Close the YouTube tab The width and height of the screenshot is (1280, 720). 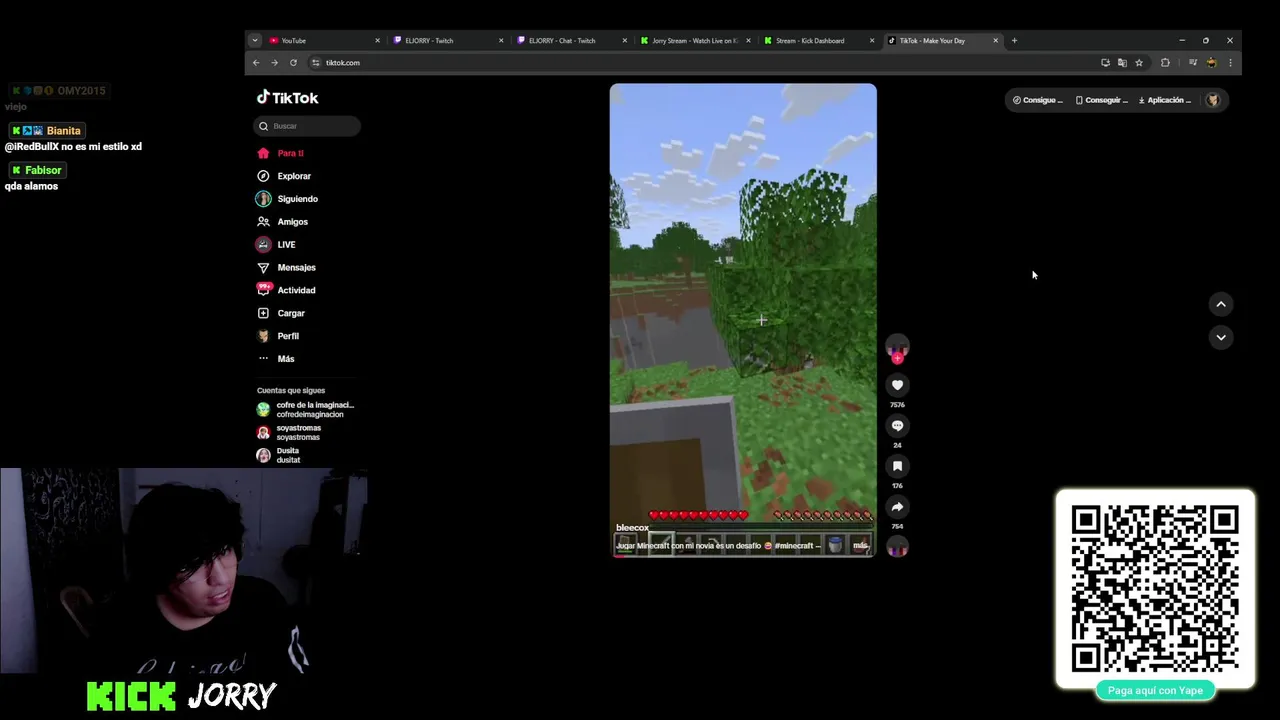click(377, 41)
